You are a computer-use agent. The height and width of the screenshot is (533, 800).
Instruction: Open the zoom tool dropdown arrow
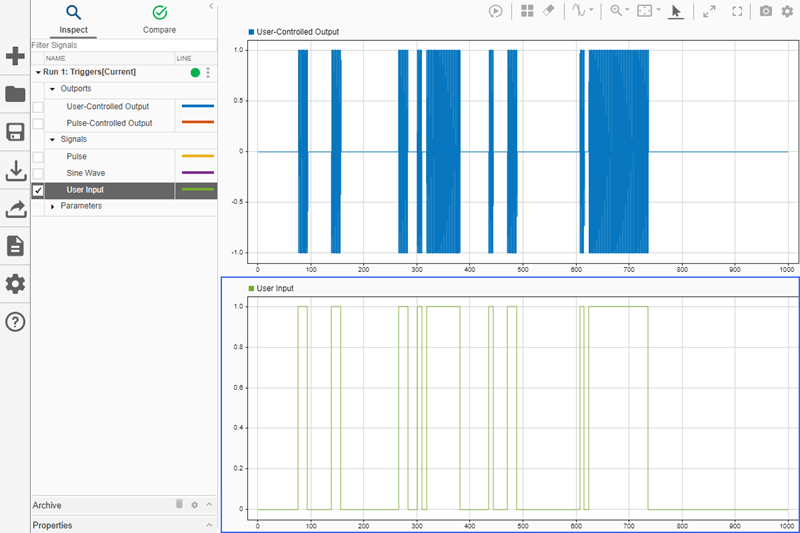[627, 11]
